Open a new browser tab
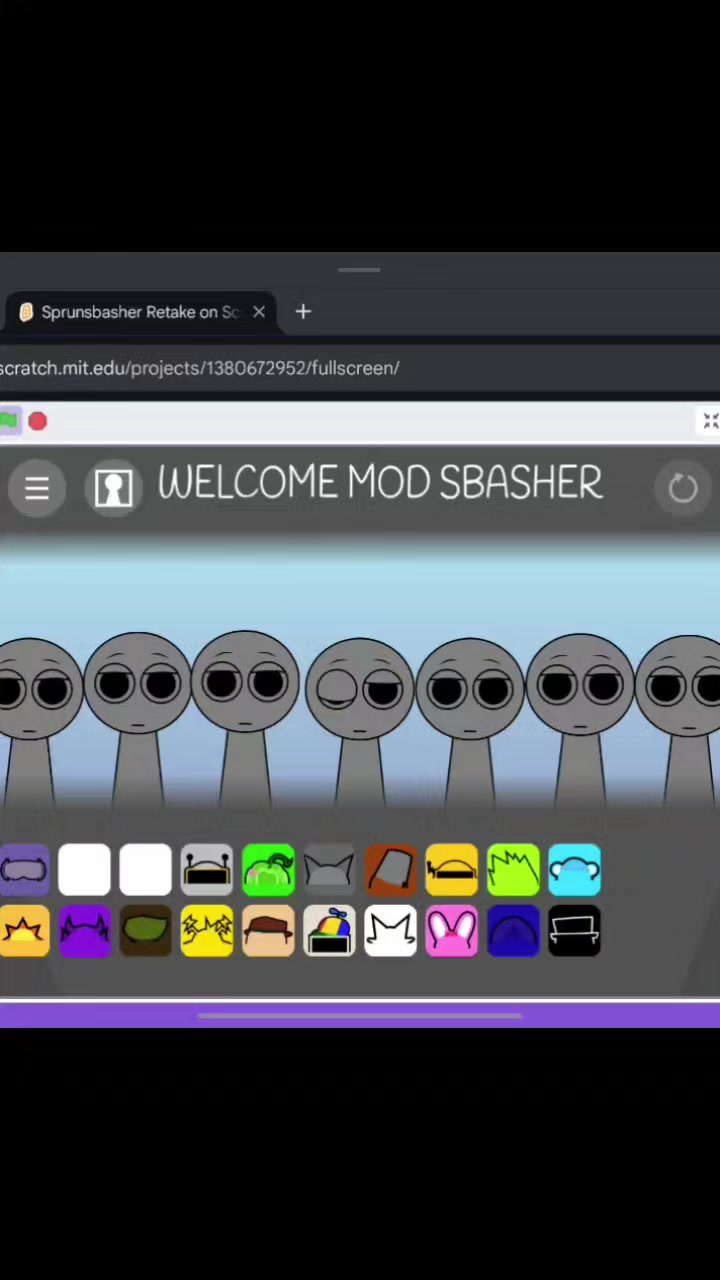 coord(303,312)
